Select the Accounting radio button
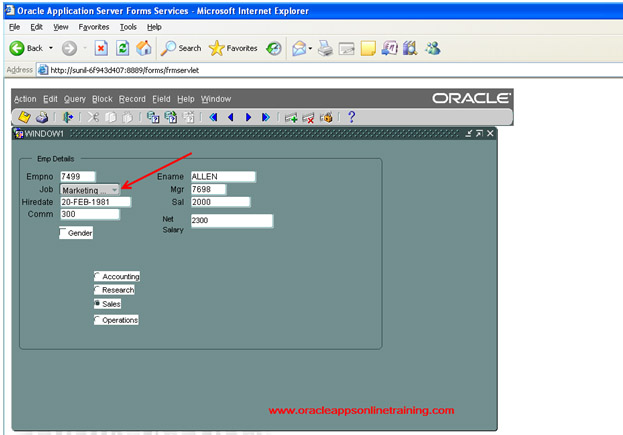 coord(97,276)
